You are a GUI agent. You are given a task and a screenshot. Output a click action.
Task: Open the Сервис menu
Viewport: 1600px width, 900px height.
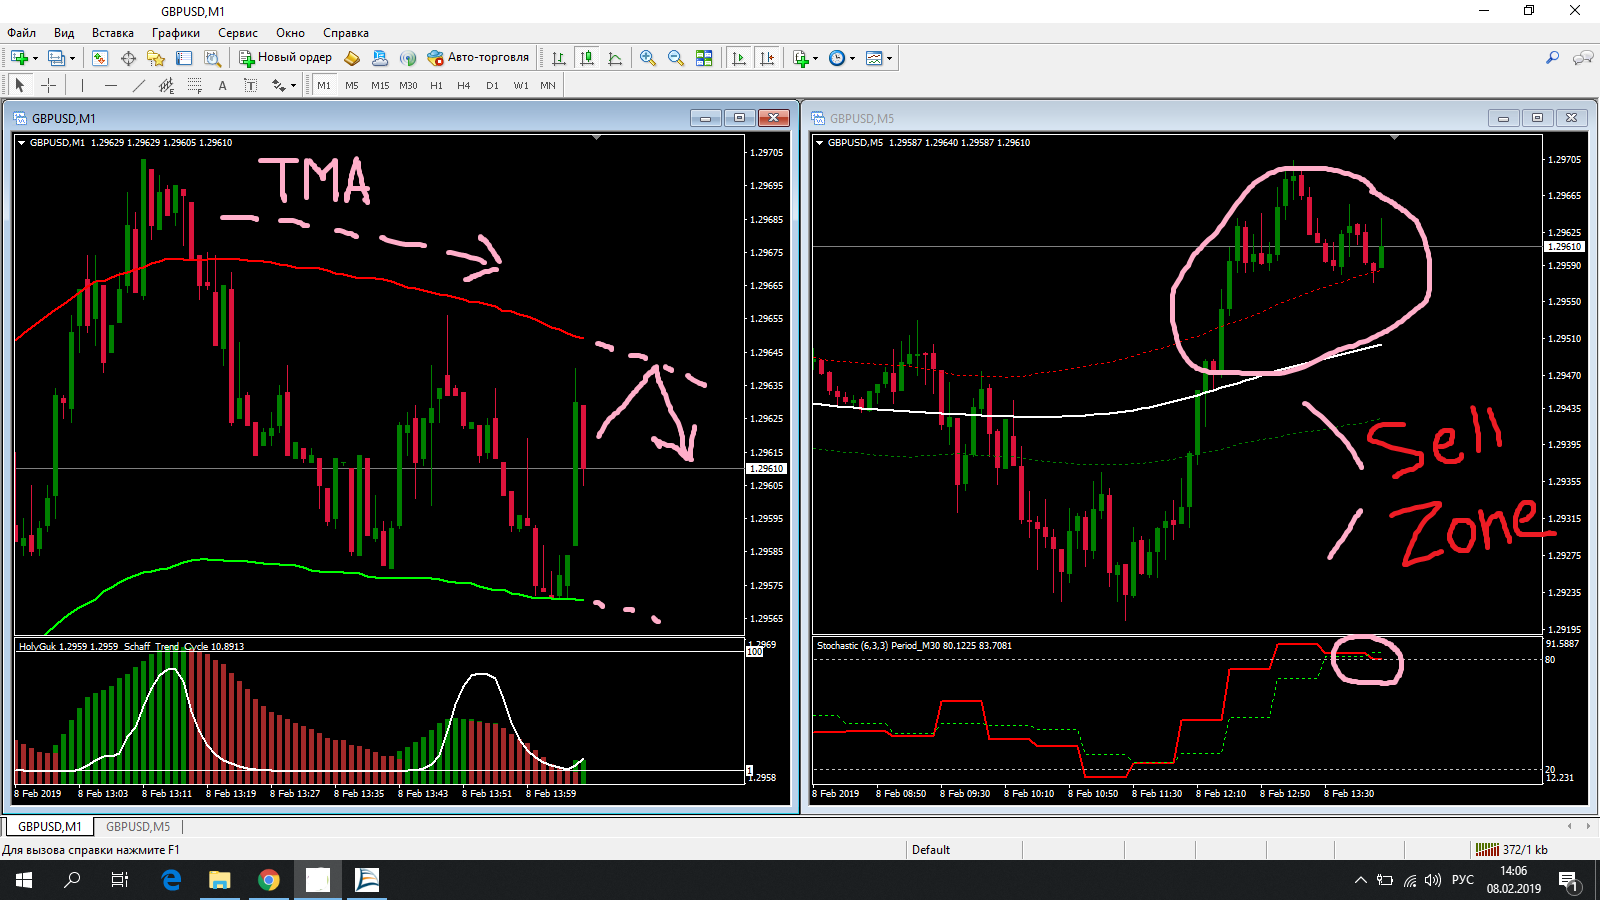(x=238, y=33)
